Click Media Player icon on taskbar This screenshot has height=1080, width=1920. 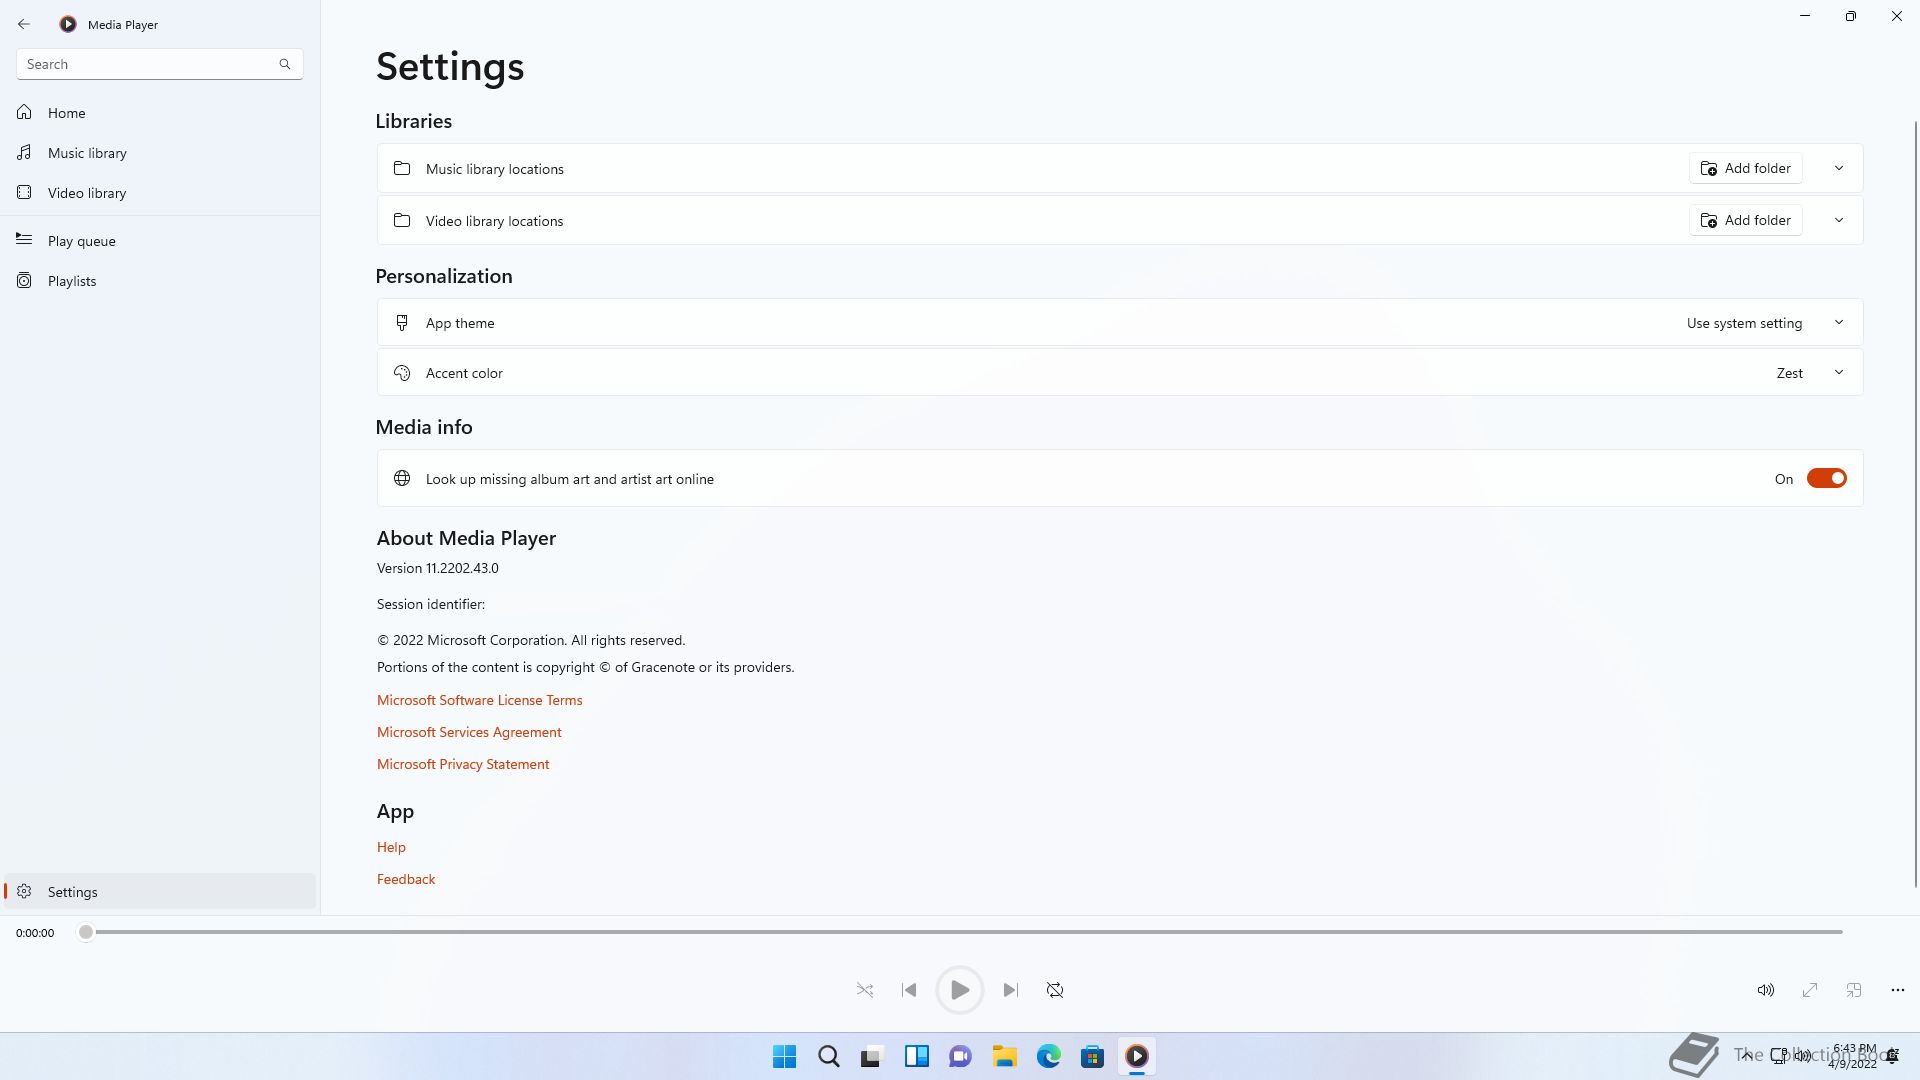(x=1137, y=1056)
